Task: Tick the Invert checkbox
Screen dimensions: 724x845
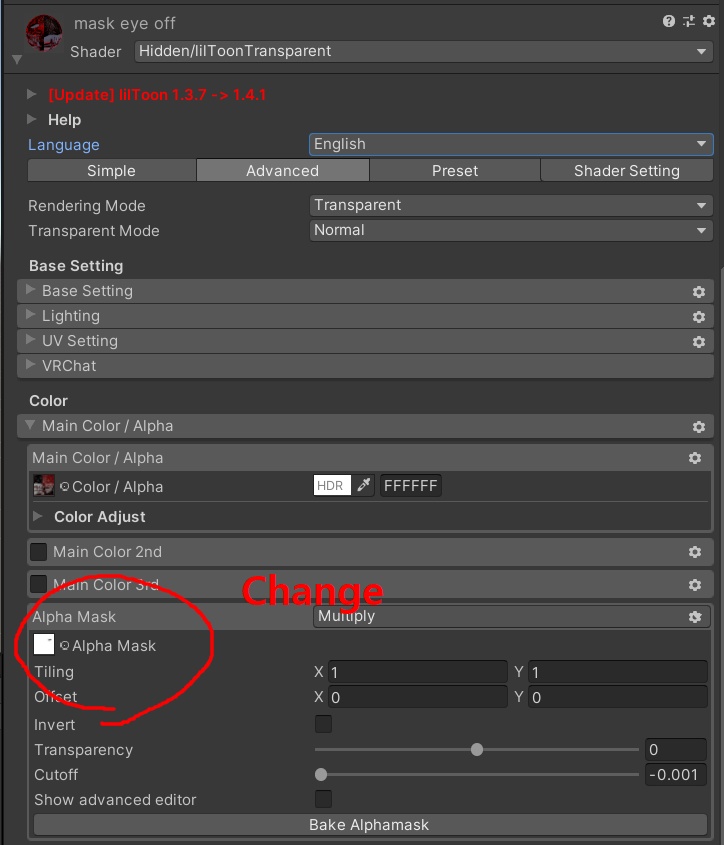Action: [323, 724]
